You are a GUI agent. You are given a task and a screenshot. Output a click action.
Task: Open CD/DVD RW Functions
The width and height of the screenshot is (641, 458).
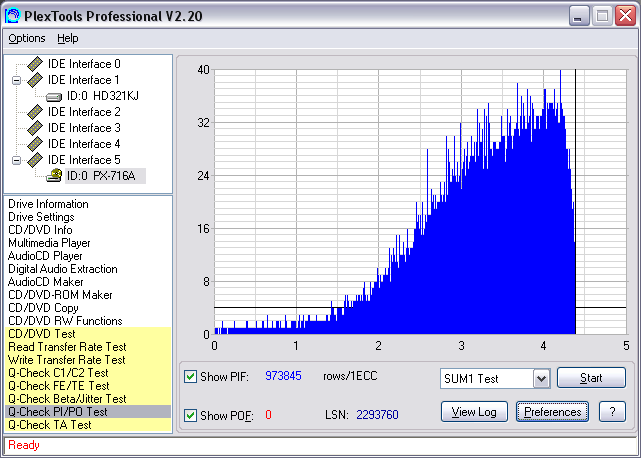[65, 321]
